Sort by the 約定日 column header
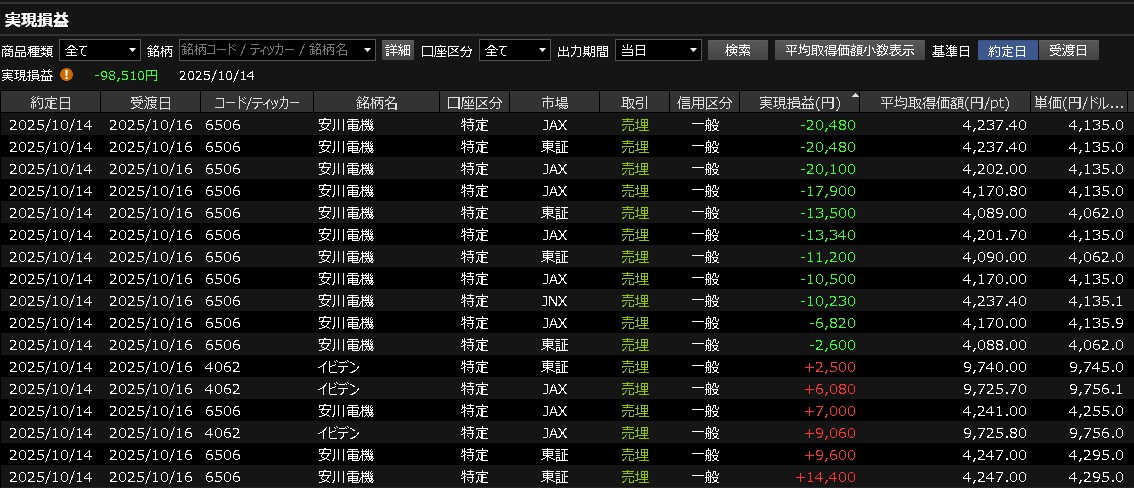The image size is (1134, 488). click(50, 102)
